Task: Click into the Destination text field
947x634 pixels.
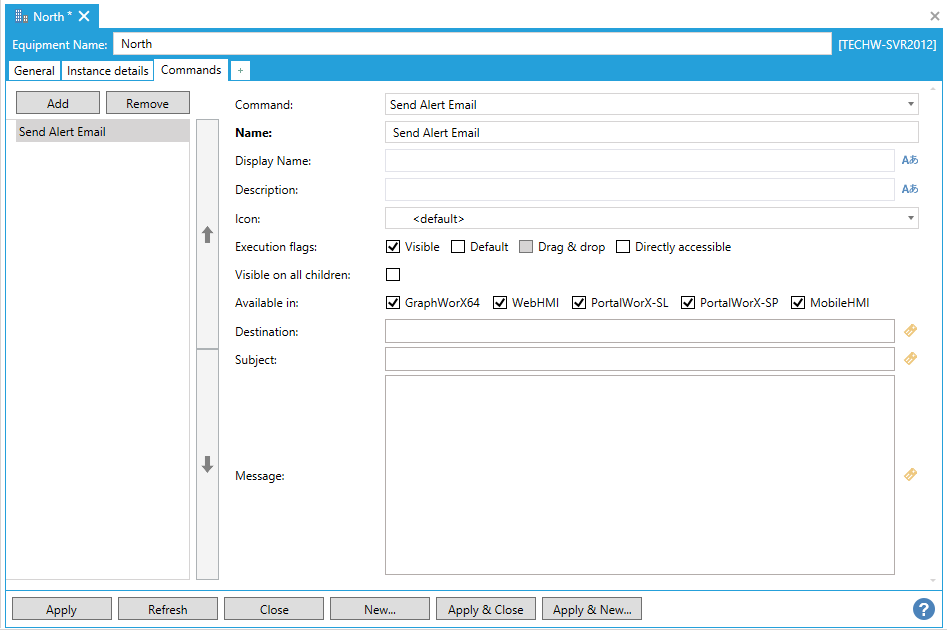Action: (x=639, y=331)
